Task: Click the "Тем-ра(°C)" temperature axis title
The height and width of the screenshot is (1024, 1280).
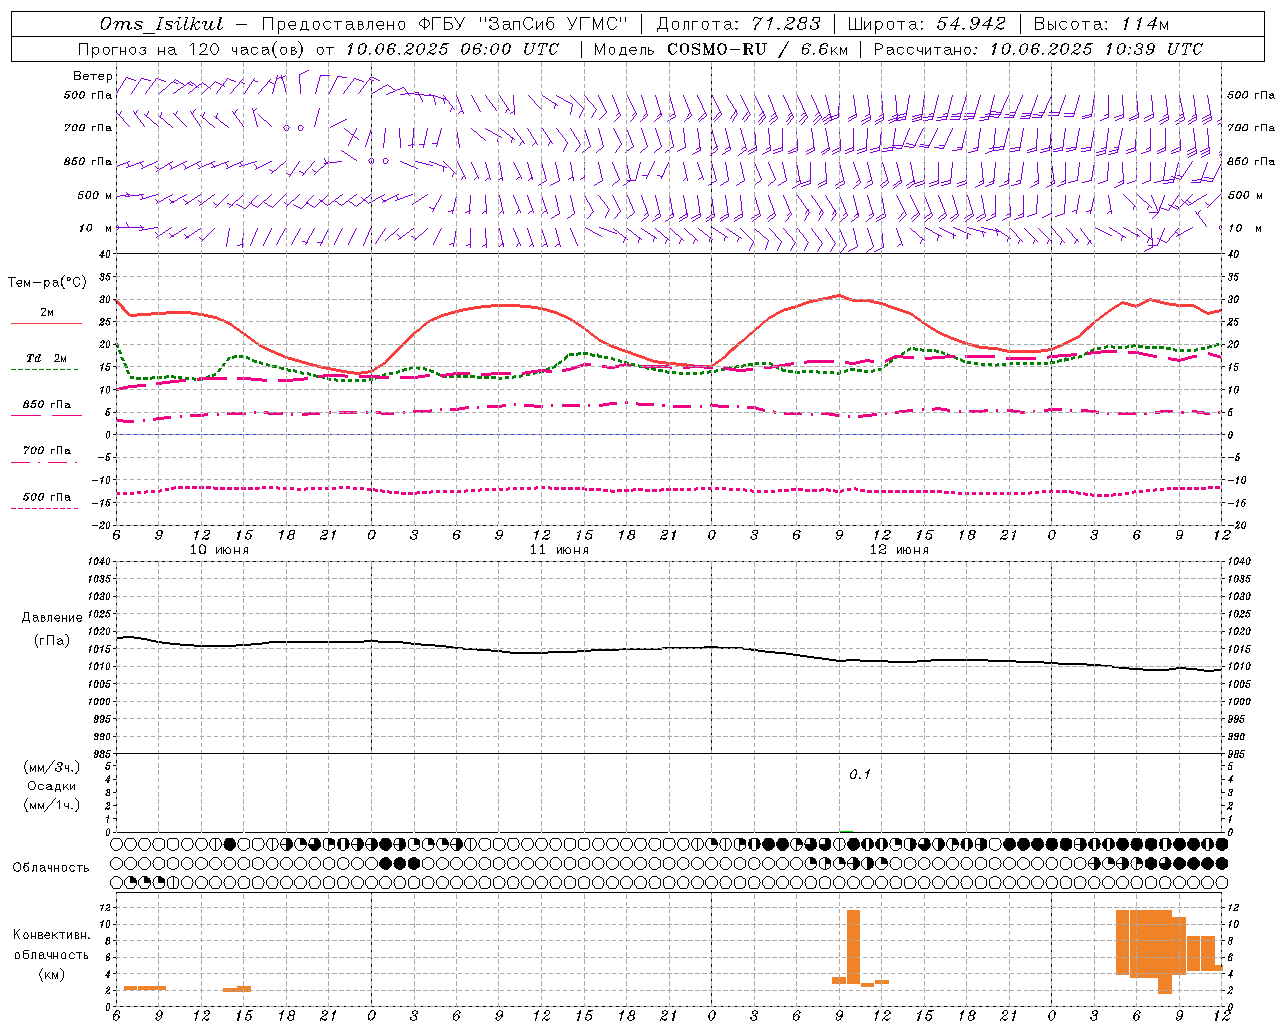Action: [x=47, y=283]
